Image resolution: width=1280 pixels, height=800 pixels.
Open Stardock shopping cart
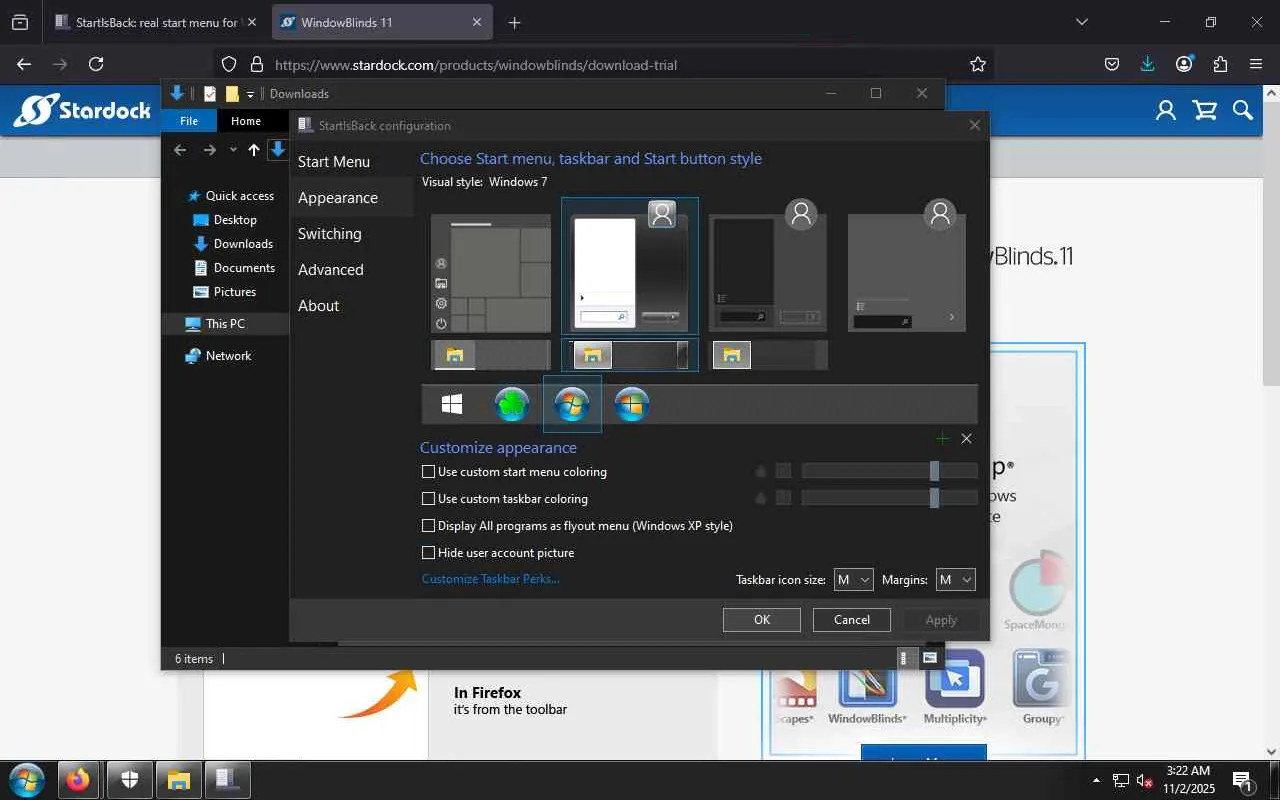coord(1205,110)
